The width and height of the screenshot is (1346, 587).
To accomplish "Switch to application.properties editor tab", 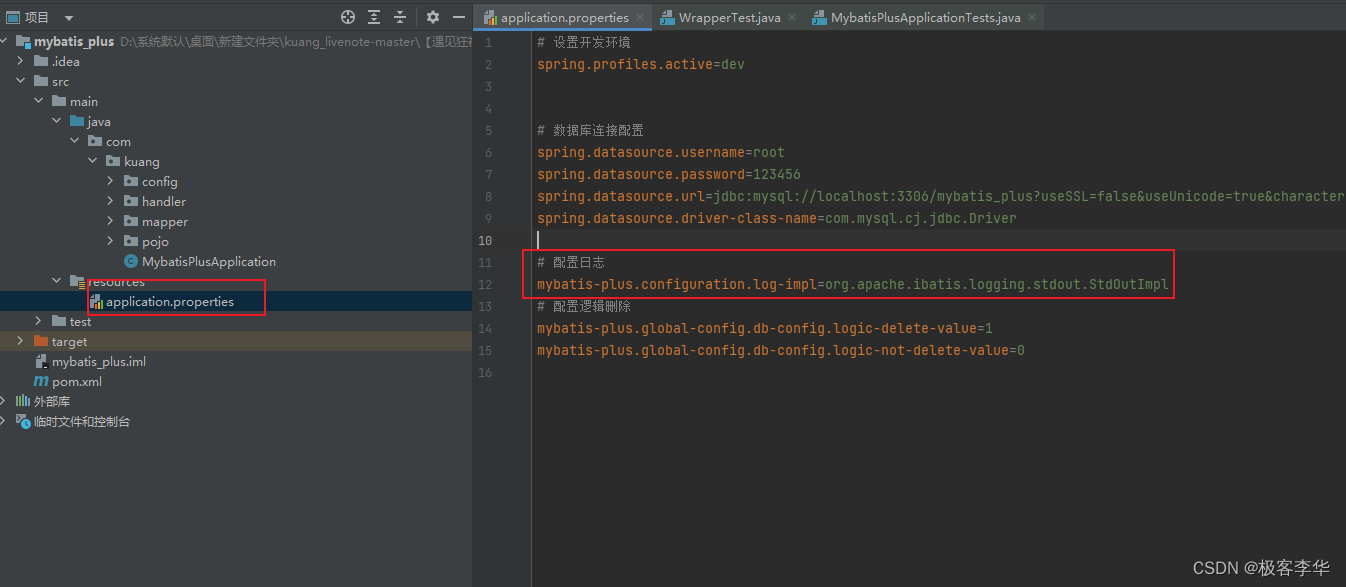I will (564, 17).
